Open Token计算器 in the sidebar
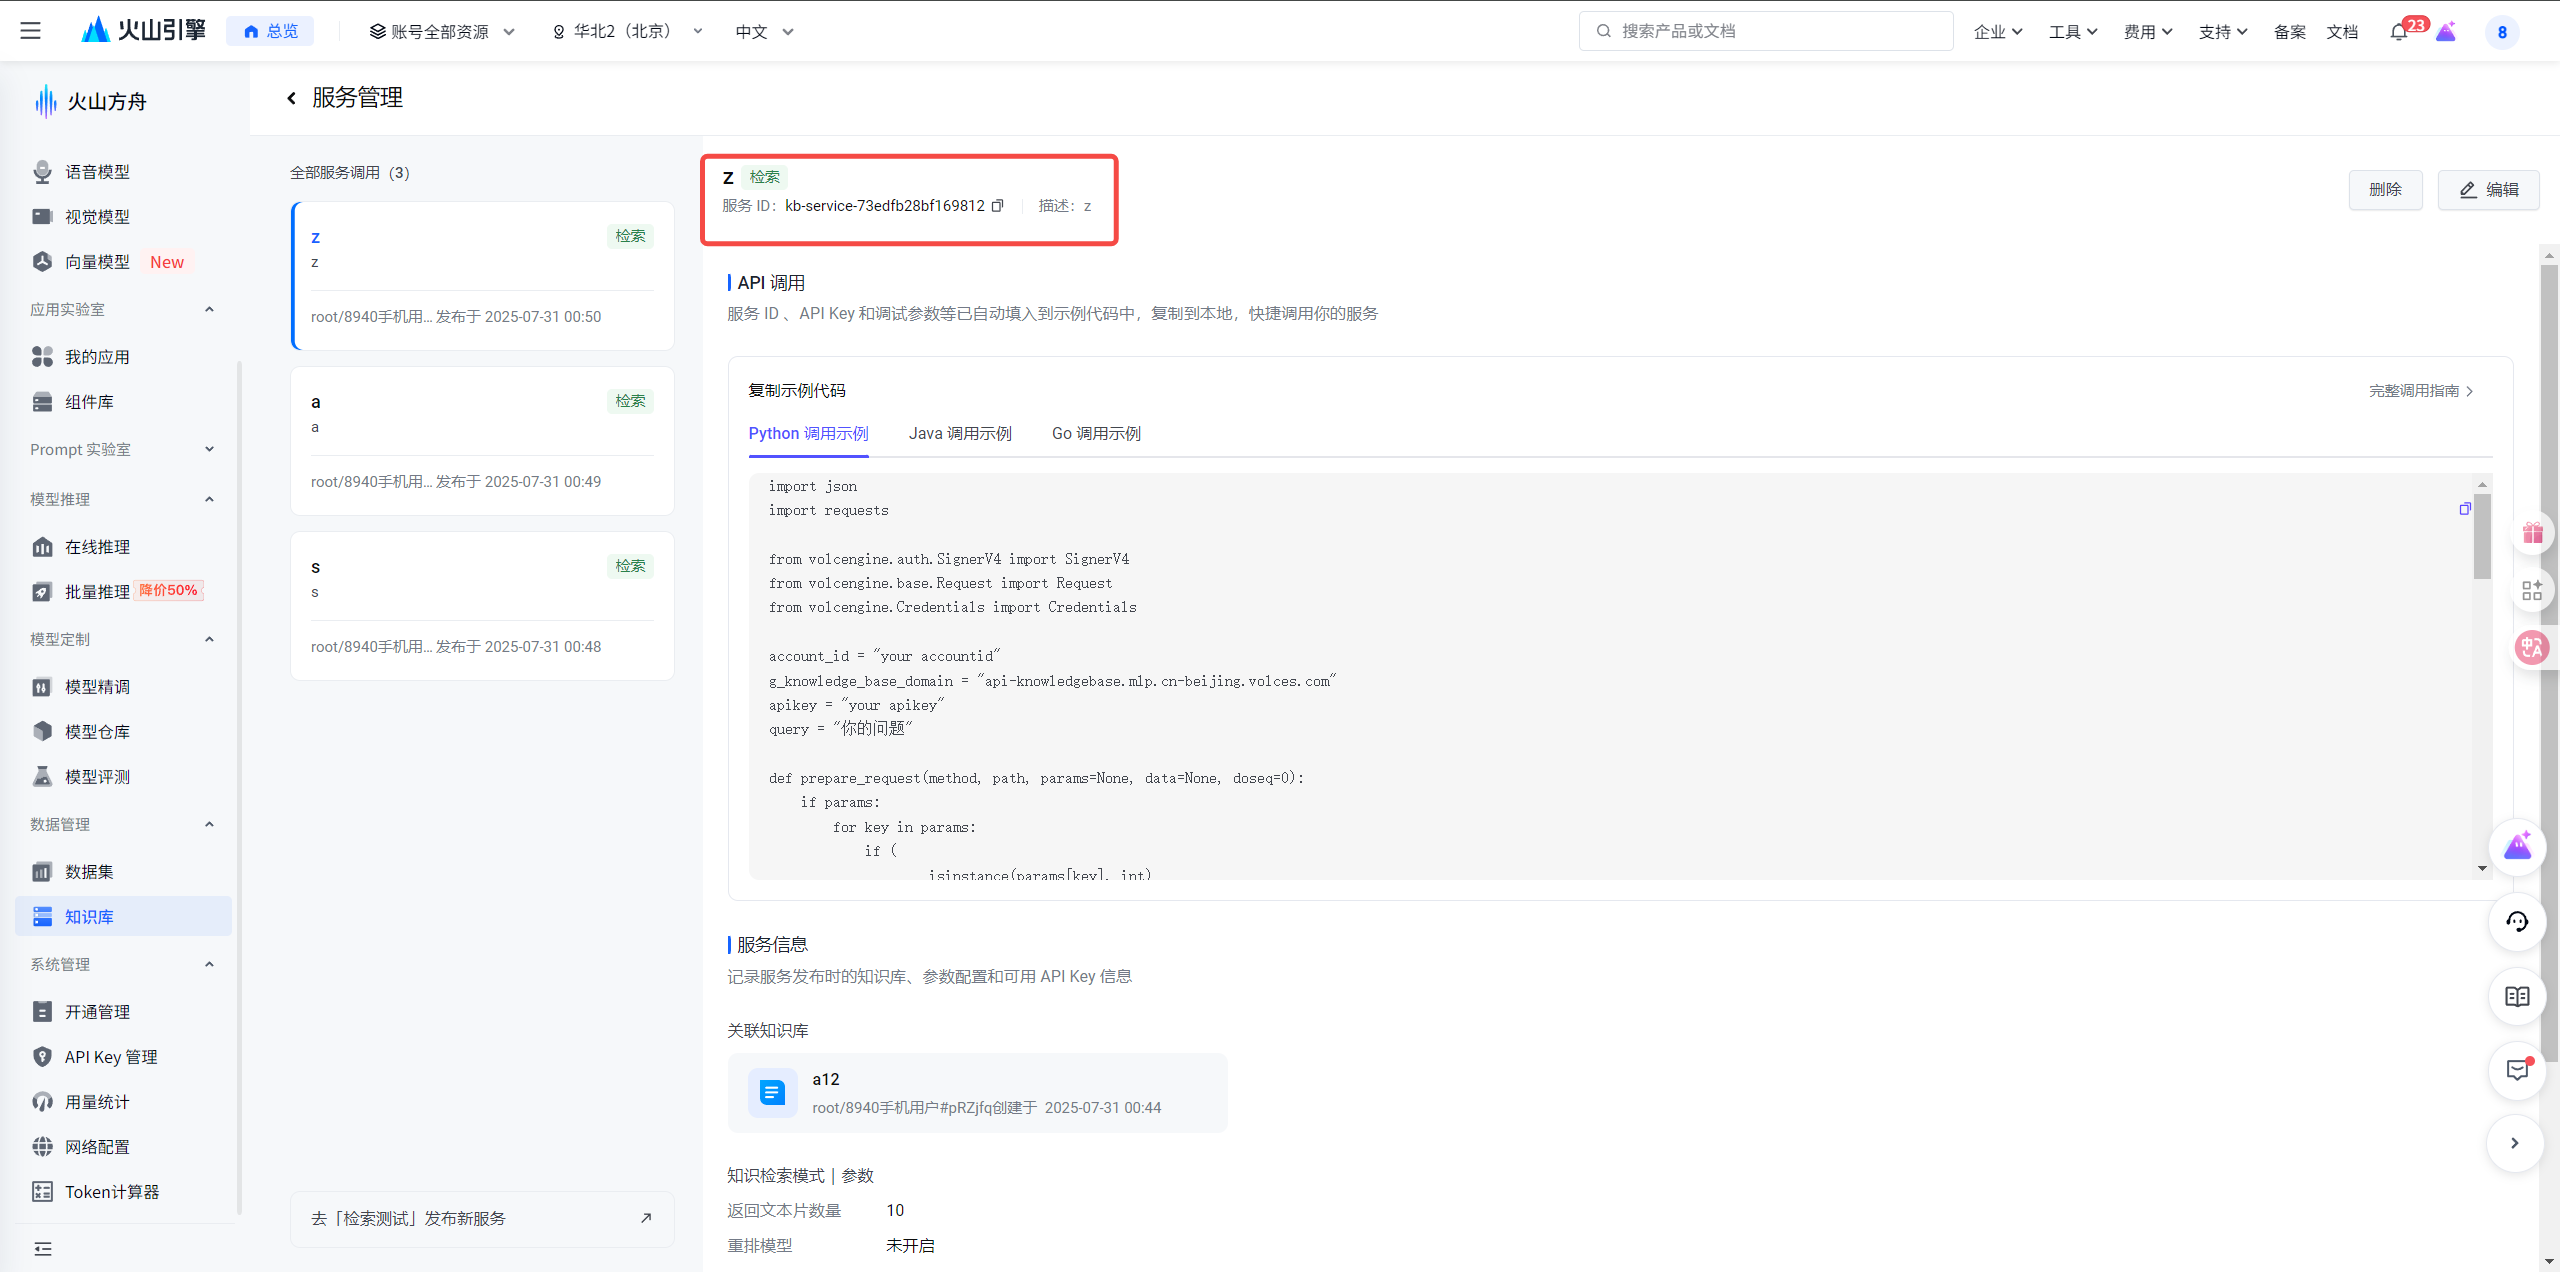Viewport: 2560px width, 1272px height. tap(123, 1192)
